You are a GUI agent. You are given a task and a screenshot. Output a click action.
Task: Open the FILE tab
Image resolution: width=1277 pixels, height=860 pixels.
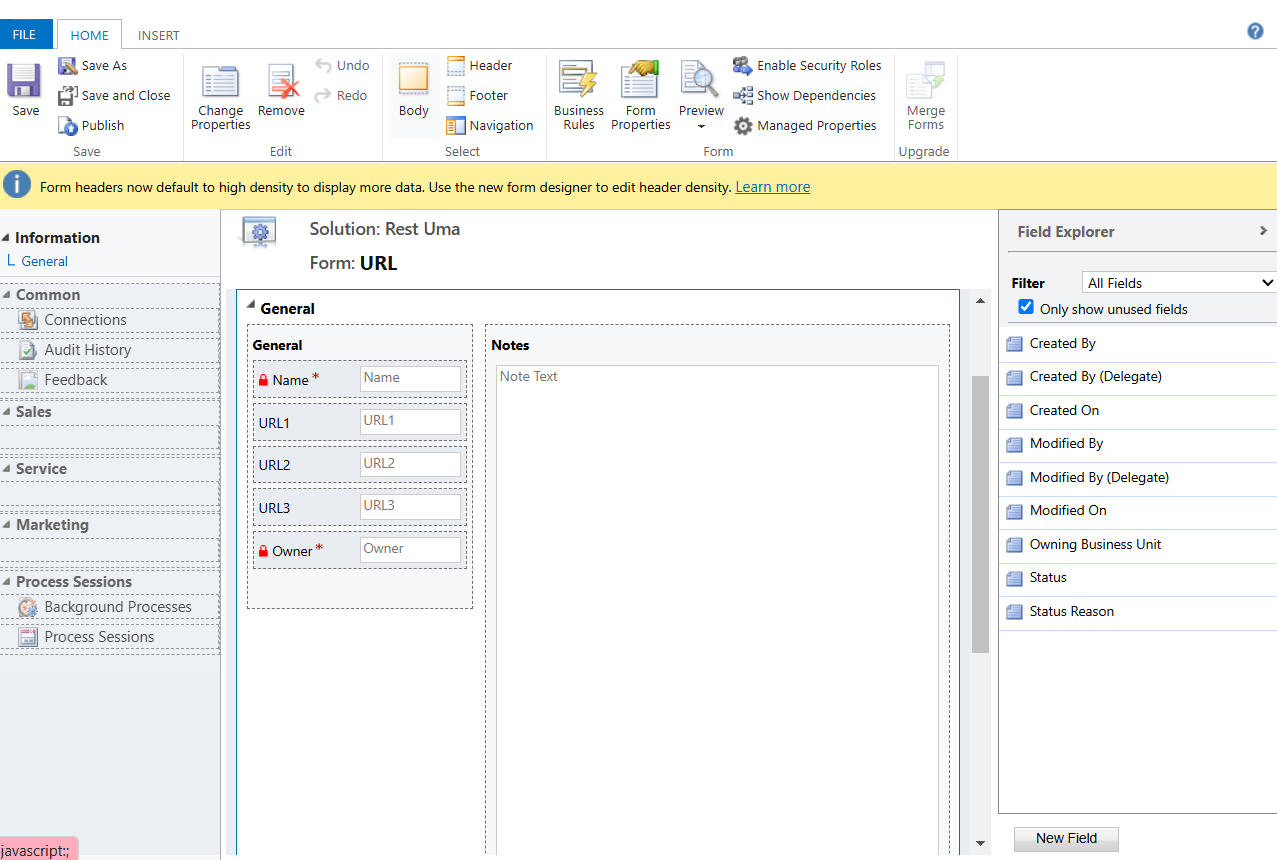pos(24,35)
